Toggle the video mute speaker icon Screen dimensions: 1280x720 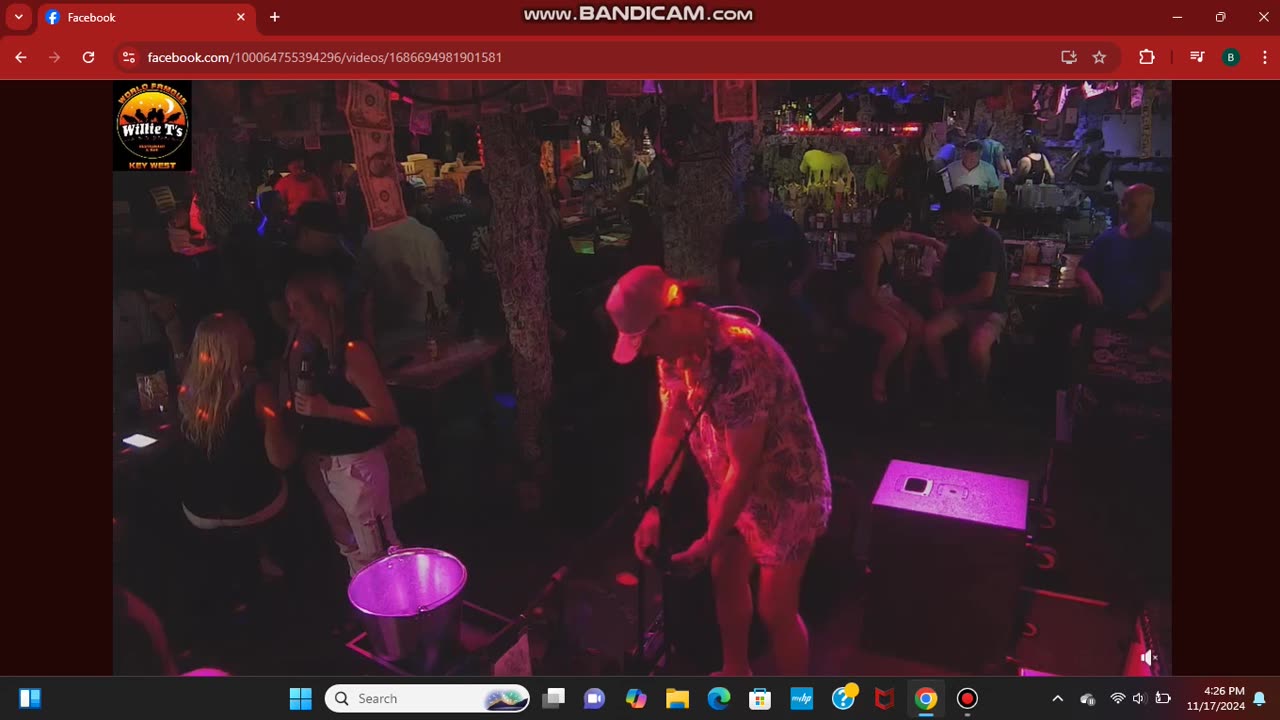[1149, 657]
